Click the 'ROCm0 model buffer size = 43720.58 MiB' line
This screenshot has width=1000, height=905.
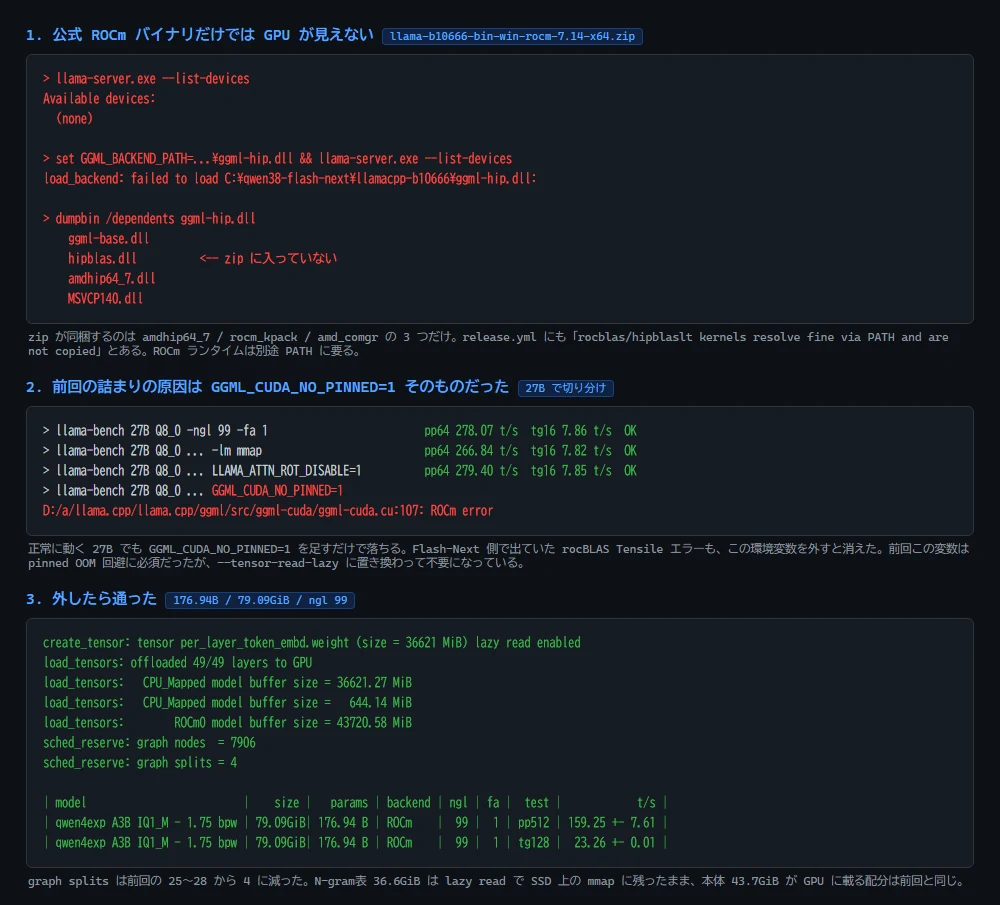tap(228, 723)
